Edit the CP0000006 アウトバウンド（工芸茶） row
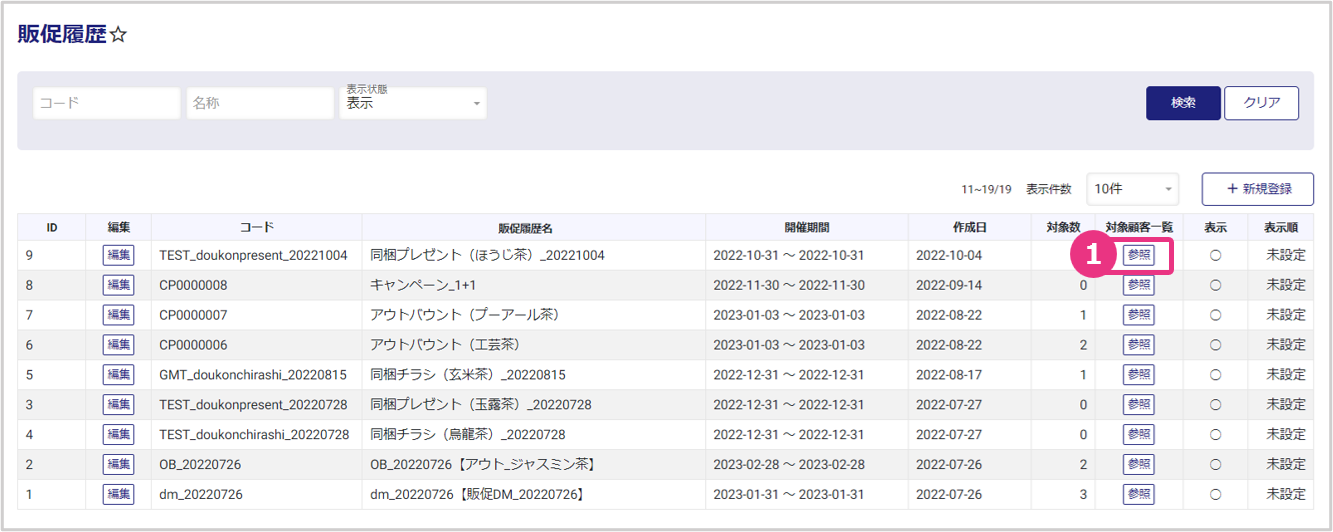Screen dimensions: 1333x532 click(118, 345)
